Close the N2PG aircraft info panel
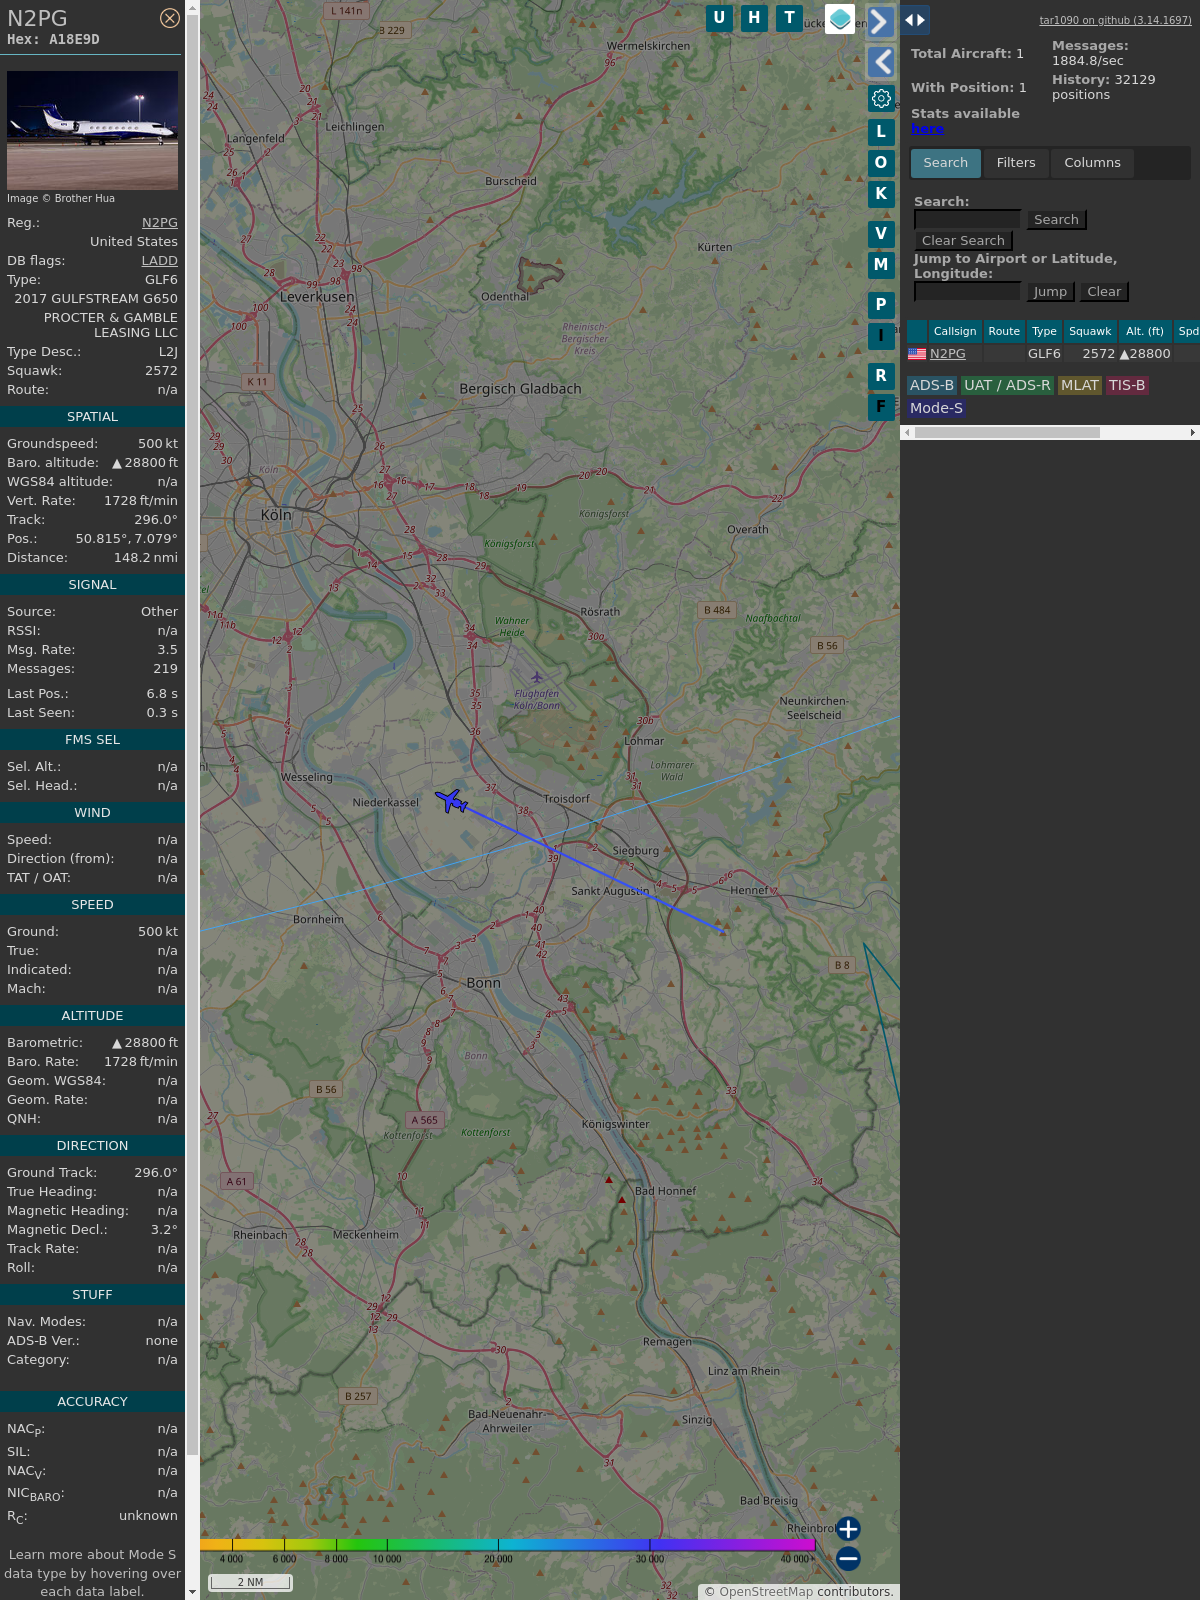The image size is (1200, 1600). pos(170,18)
